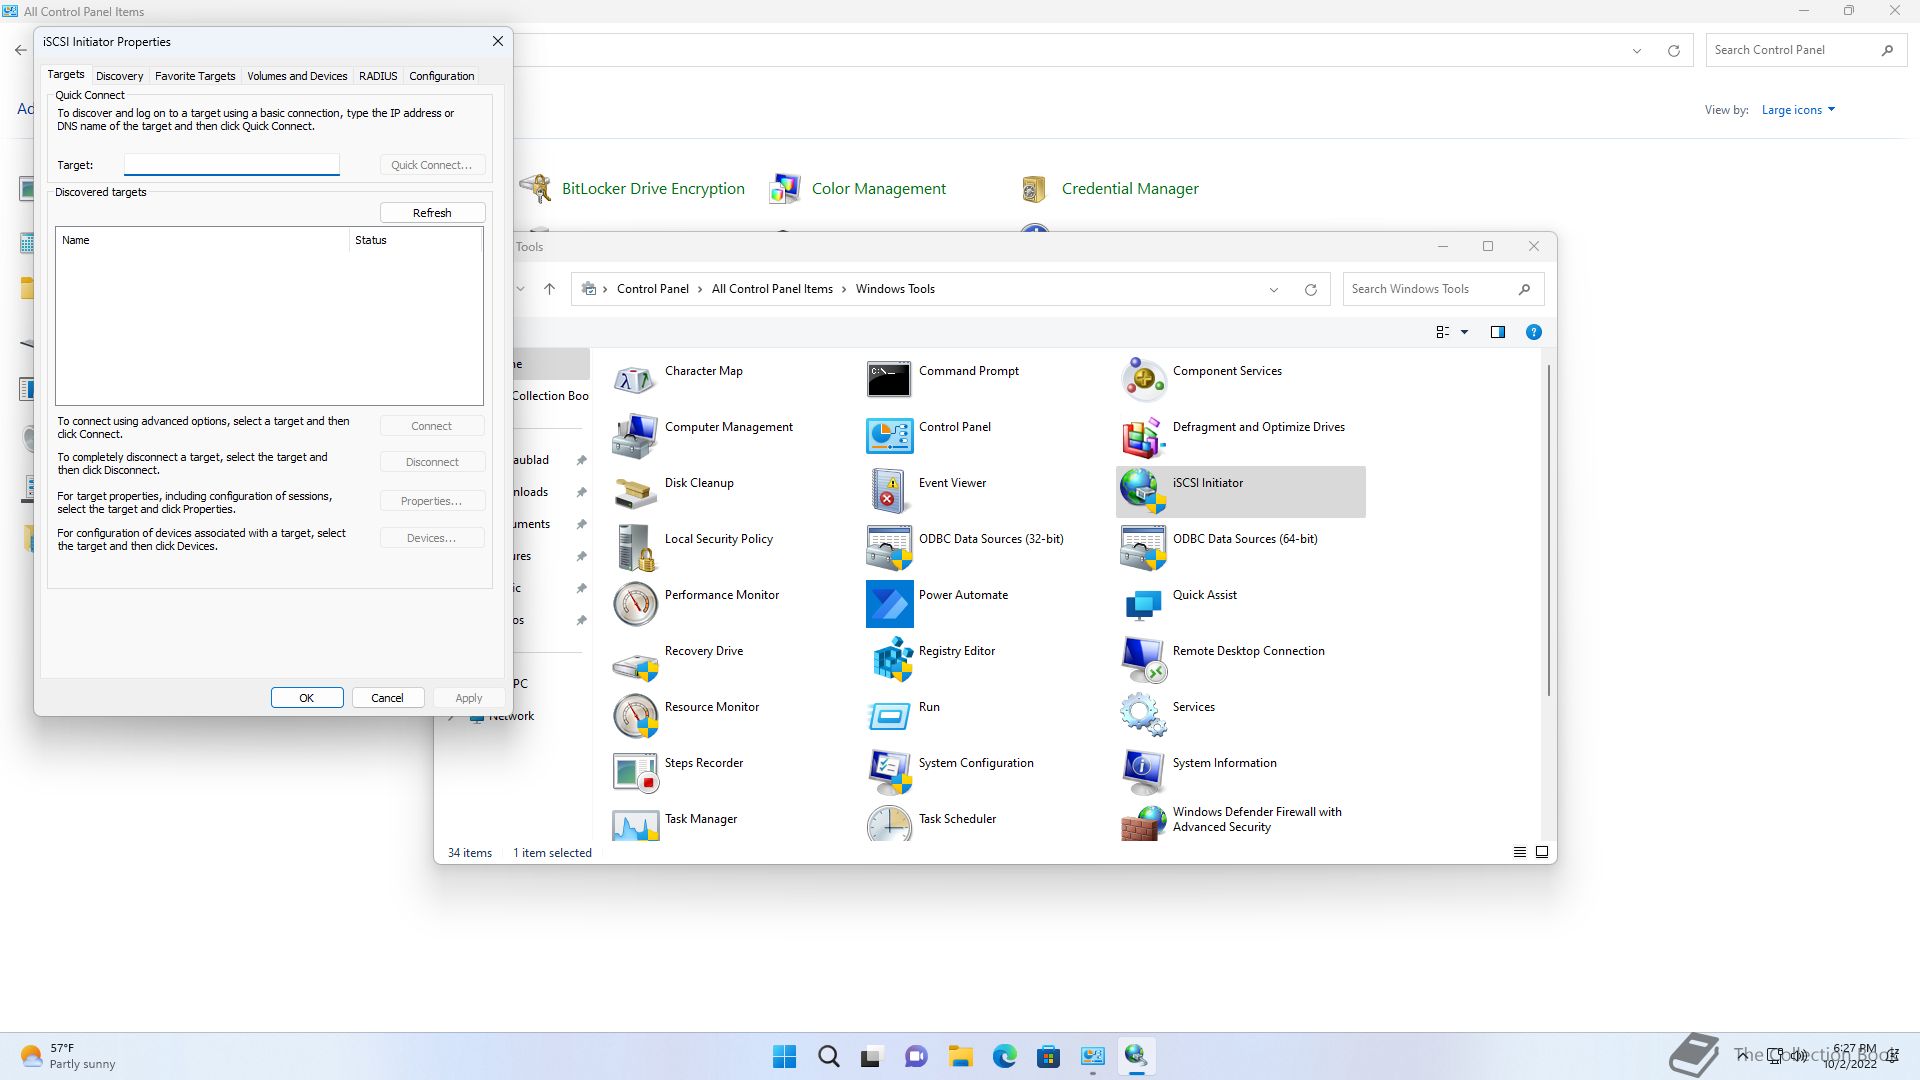Click vertical scrollbar in Windows Tools window
Screen dimensions: 1920x1080
[x=1549, y=530]
